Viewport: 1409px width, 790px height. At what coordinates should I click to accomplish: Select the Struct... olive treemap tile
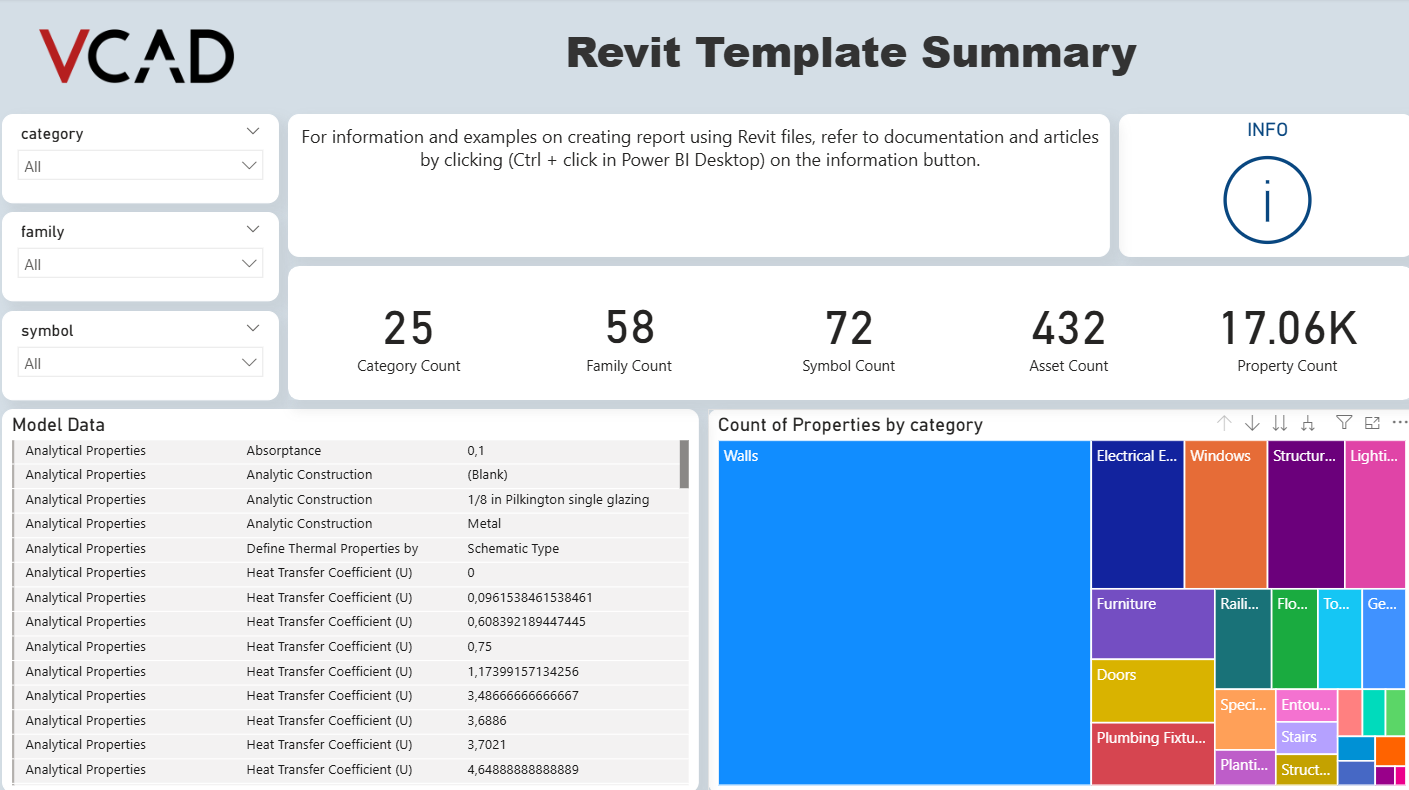pyautogui.click(x=1306, y=770)
